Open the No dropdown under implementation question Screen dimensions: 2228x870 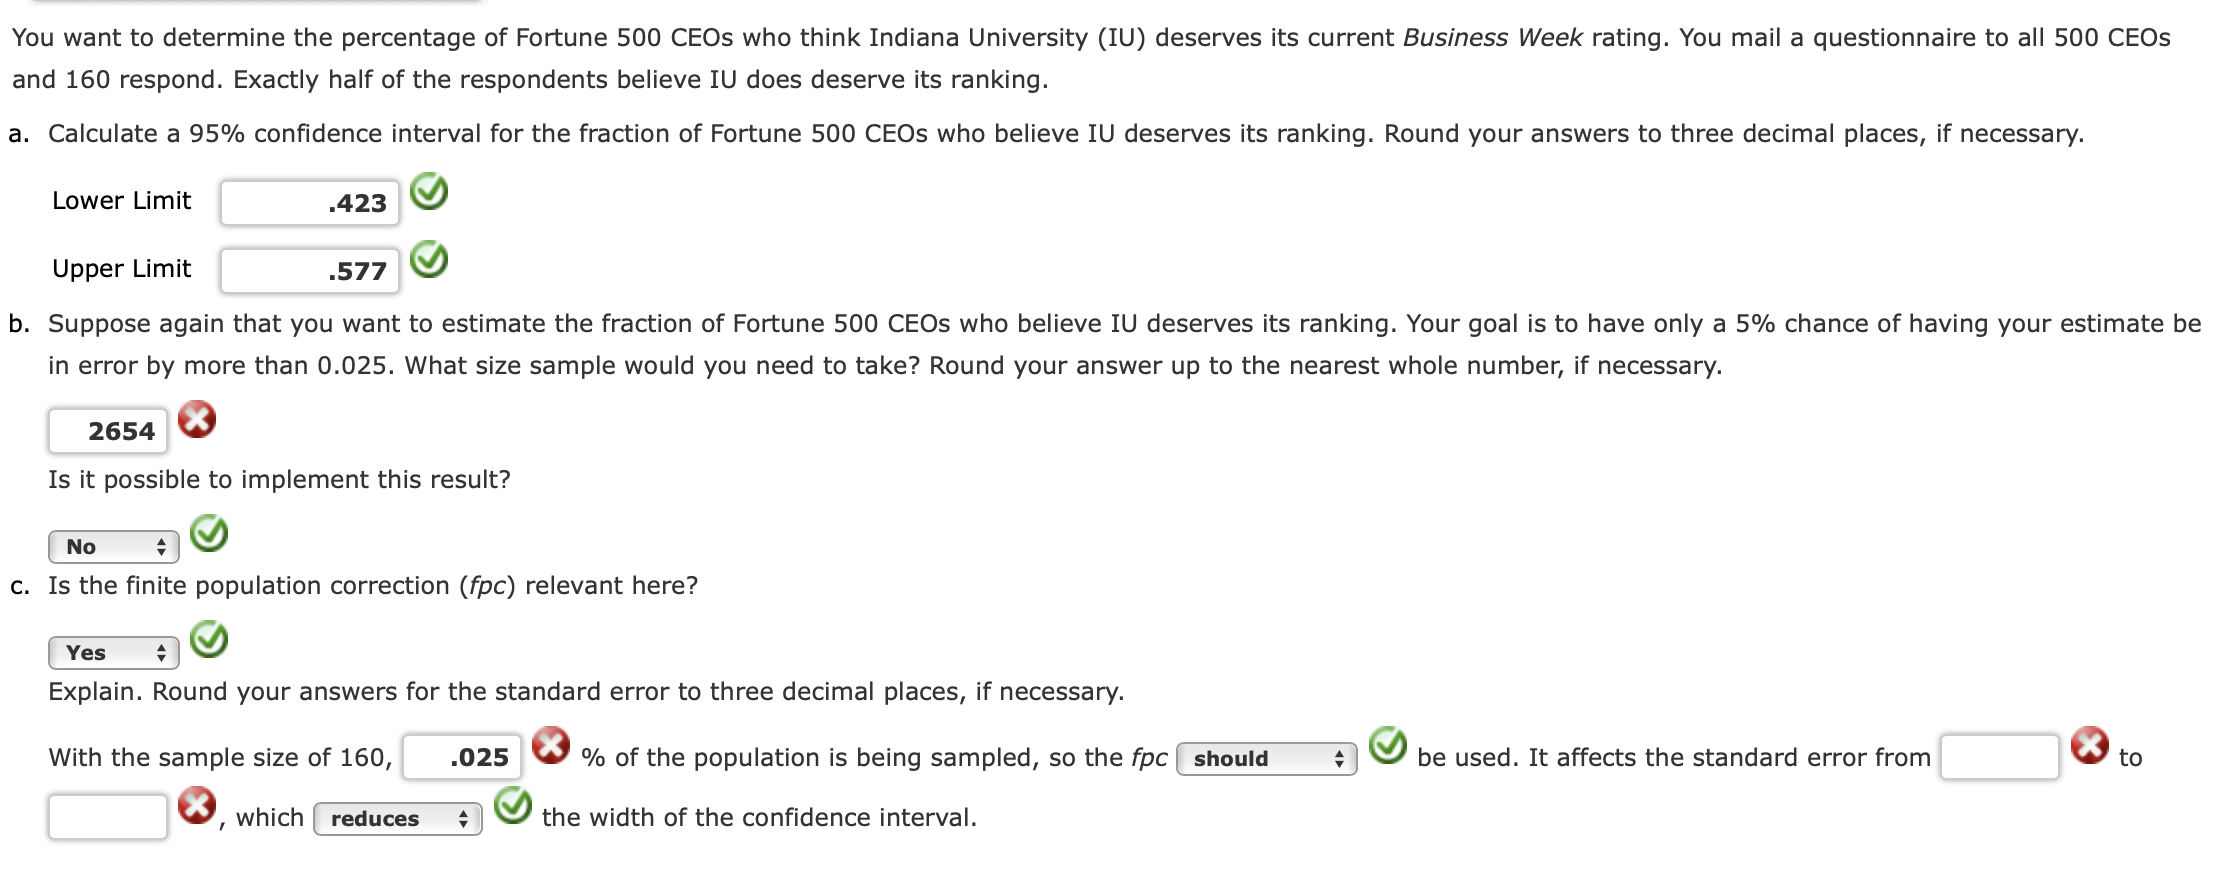(x=112, y=546)
